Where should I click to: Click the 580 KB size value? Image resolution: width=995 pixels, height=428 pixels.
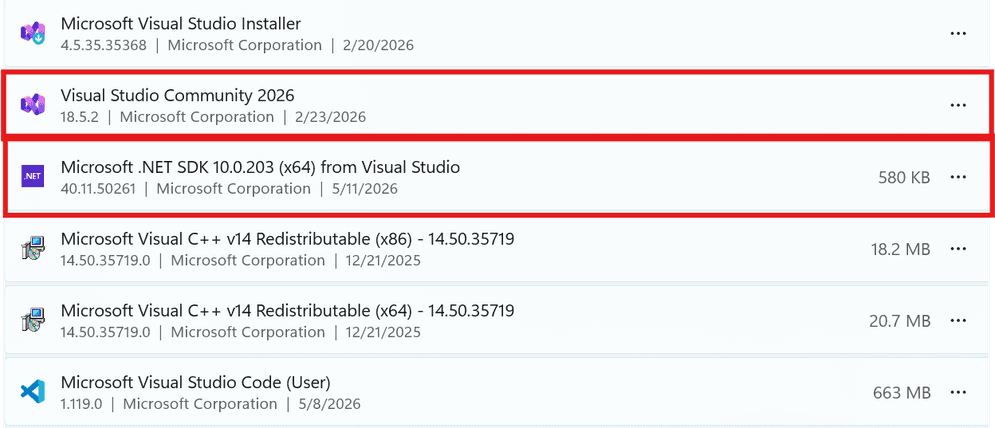(904, 177)
